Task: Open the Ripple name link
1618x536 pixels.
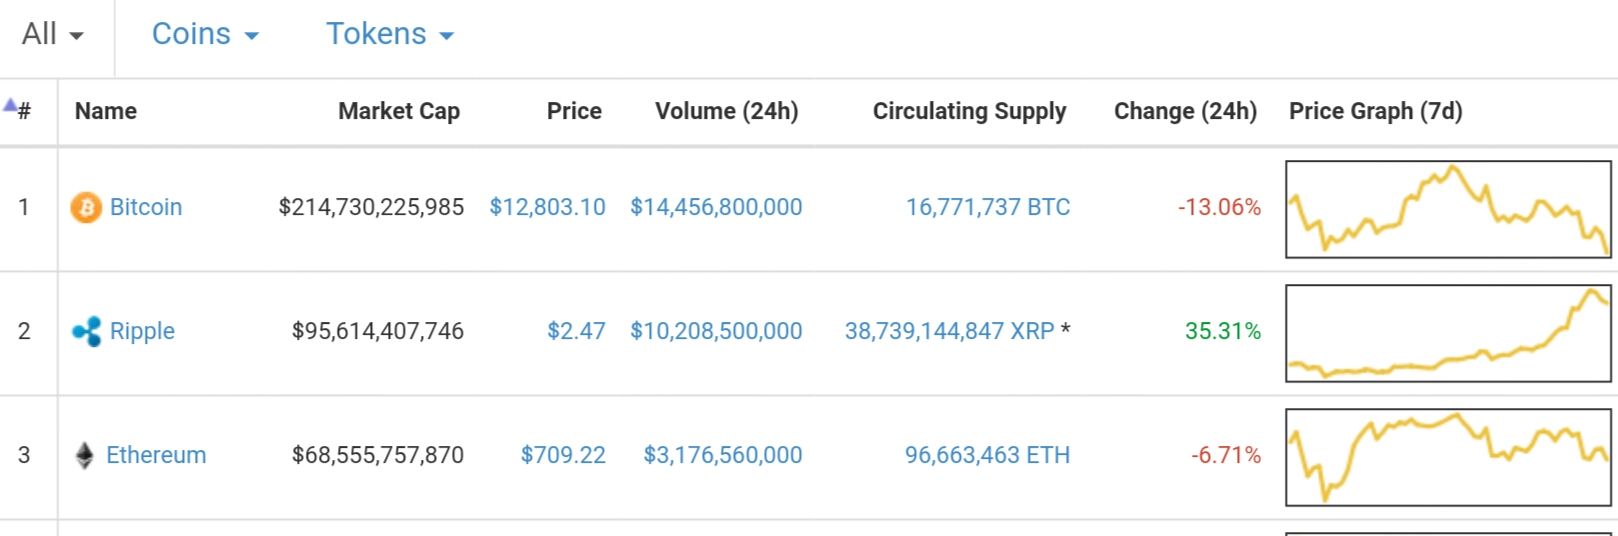Action: (142, 331)
